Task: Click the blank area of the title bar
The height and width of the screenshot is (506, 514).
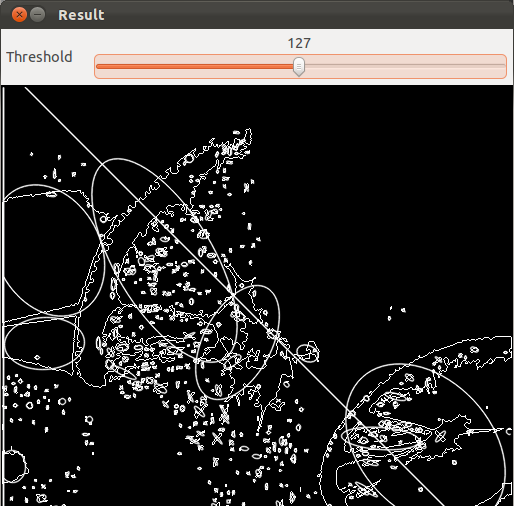Action: [300, 15]
